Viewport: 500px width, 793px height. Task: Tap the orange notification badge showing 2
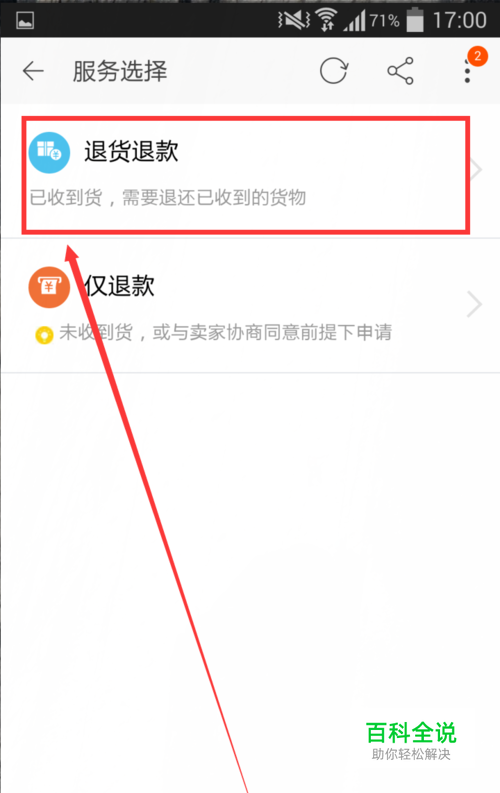(x=477, y=56)
